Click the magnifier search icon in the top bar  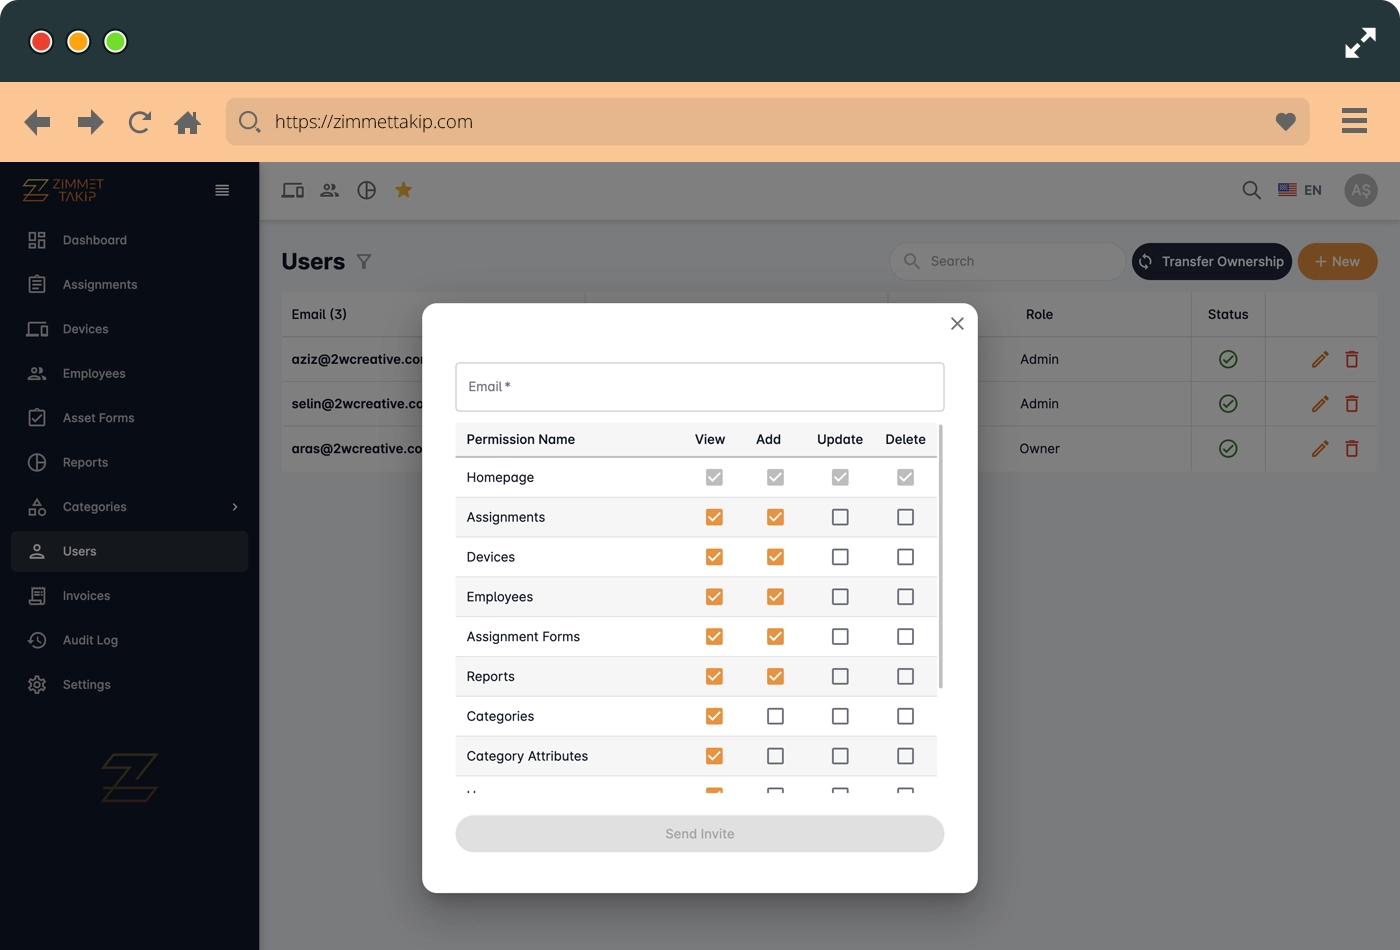point(1251,190)
